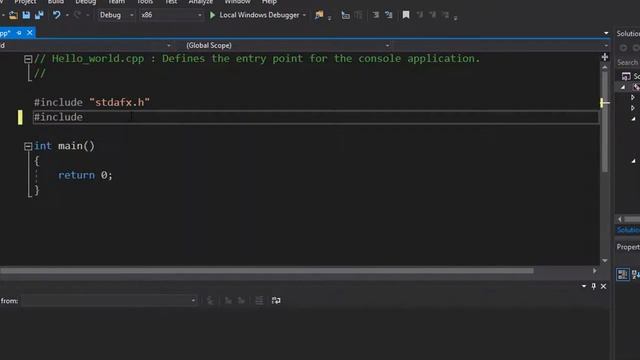Open the Debug menu

(86, 2)
